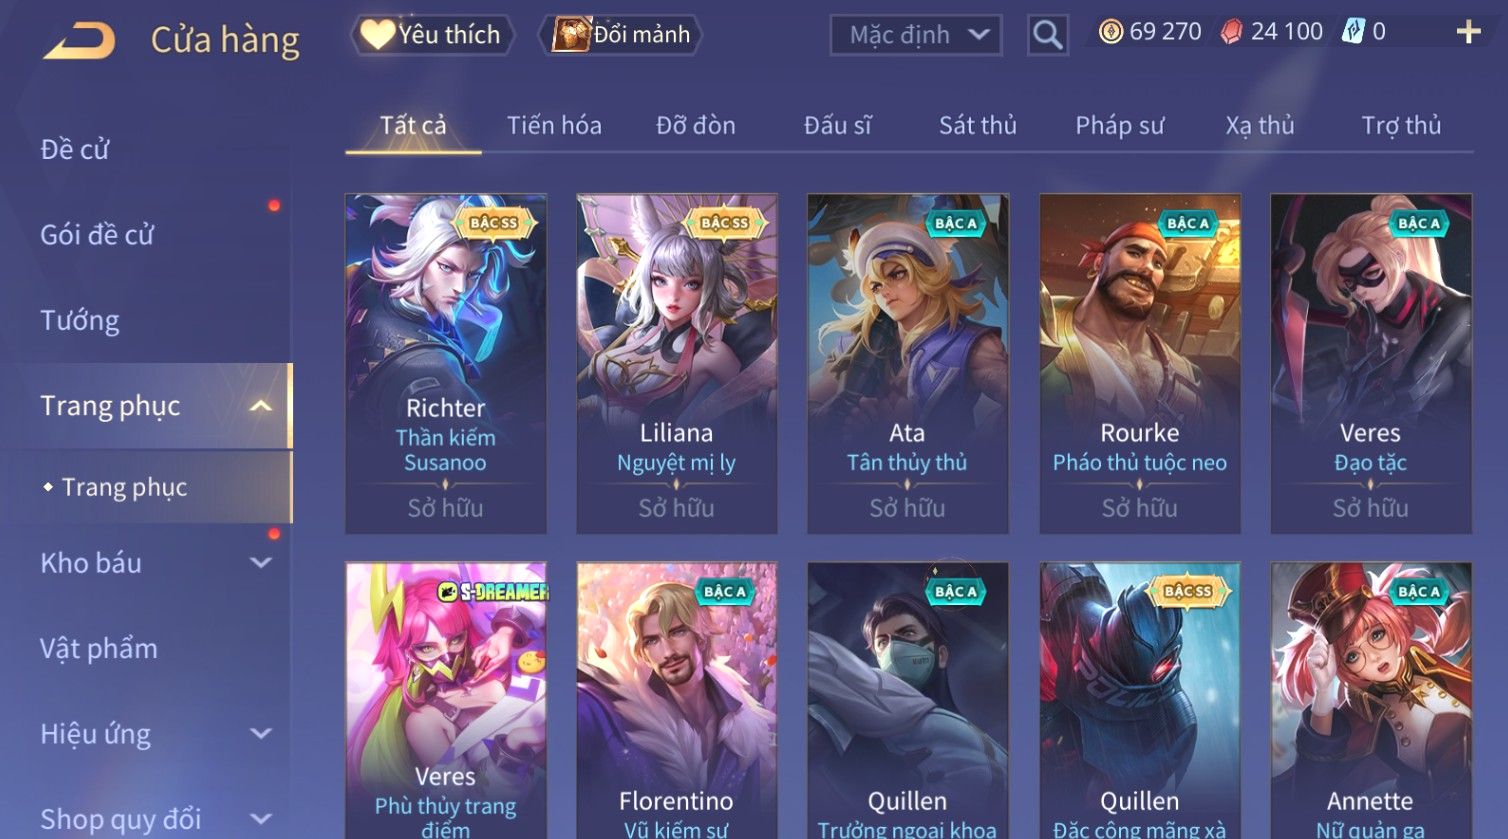
Task: Open Đổi mảnh chest exchange
Action: 621,35
